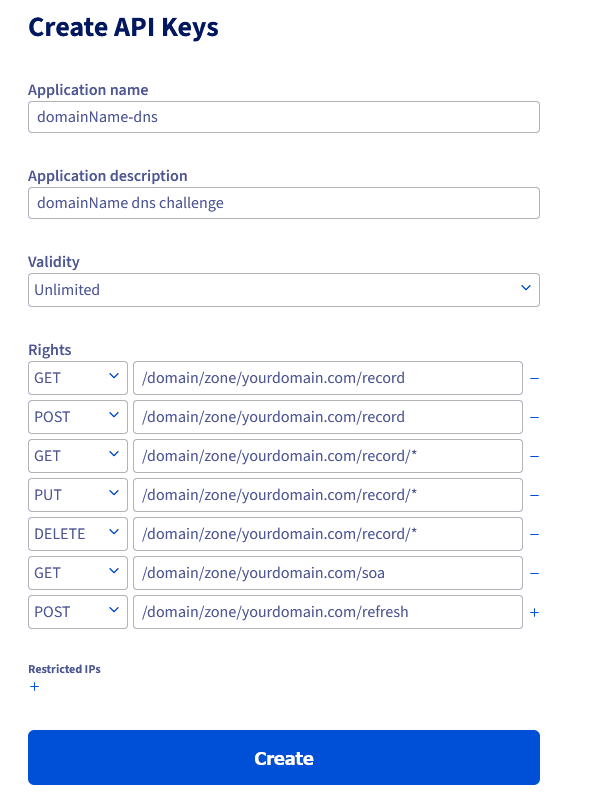Open the PUT method selector
616x804 pixels.
click(77, 495)
